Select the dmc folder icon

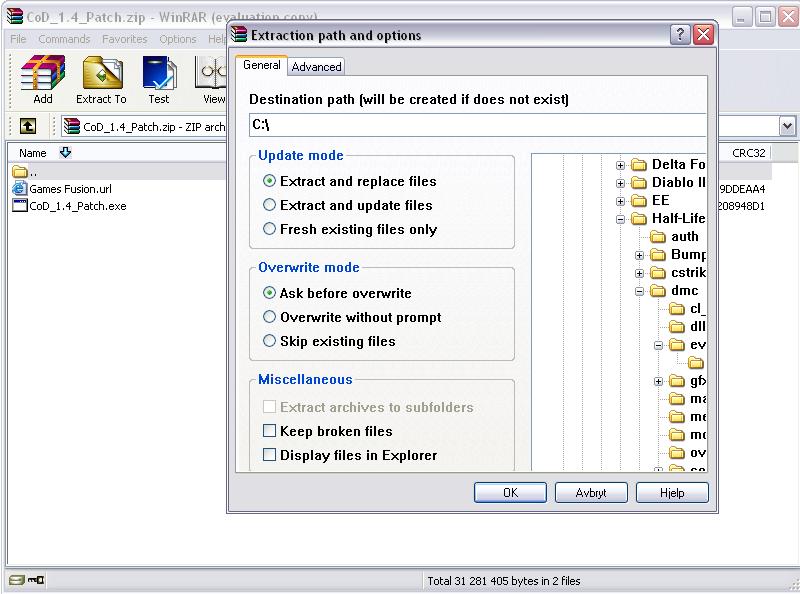pyautogui.click(x=658, y=291)
